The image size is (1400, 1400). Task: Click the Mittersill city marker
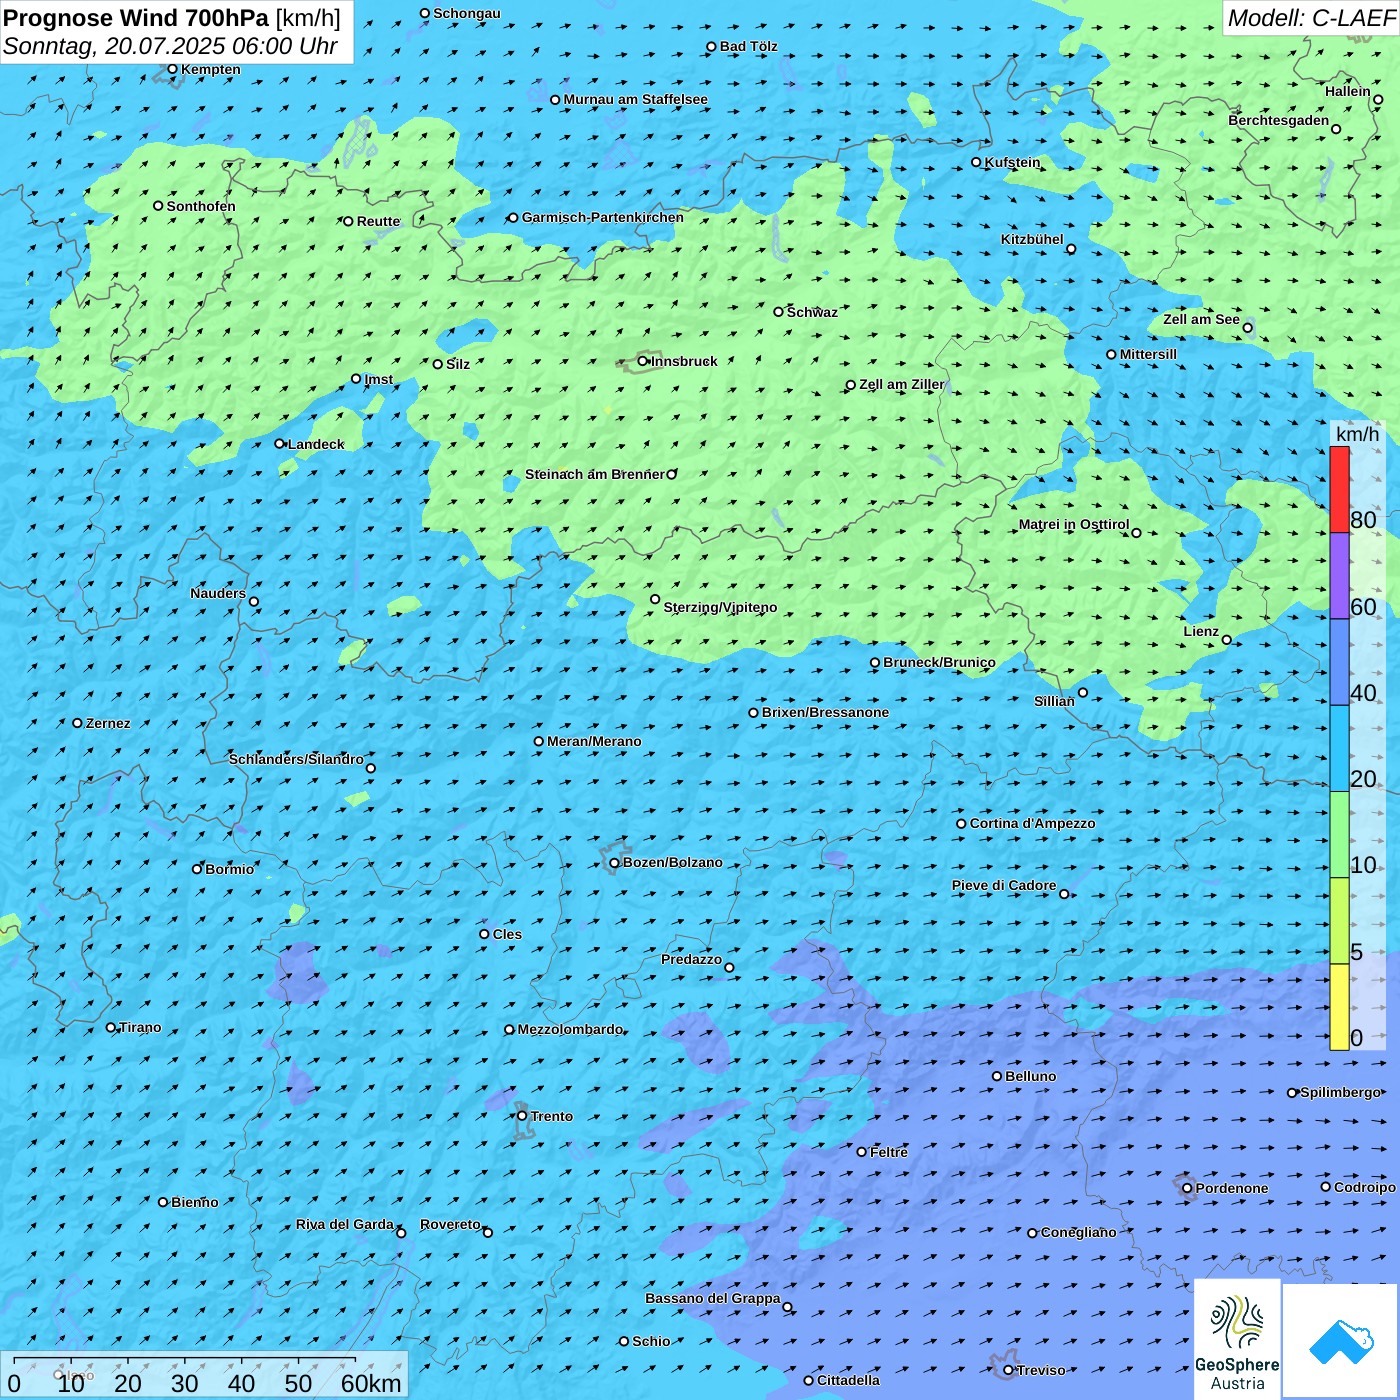[x=1111, y=354]
